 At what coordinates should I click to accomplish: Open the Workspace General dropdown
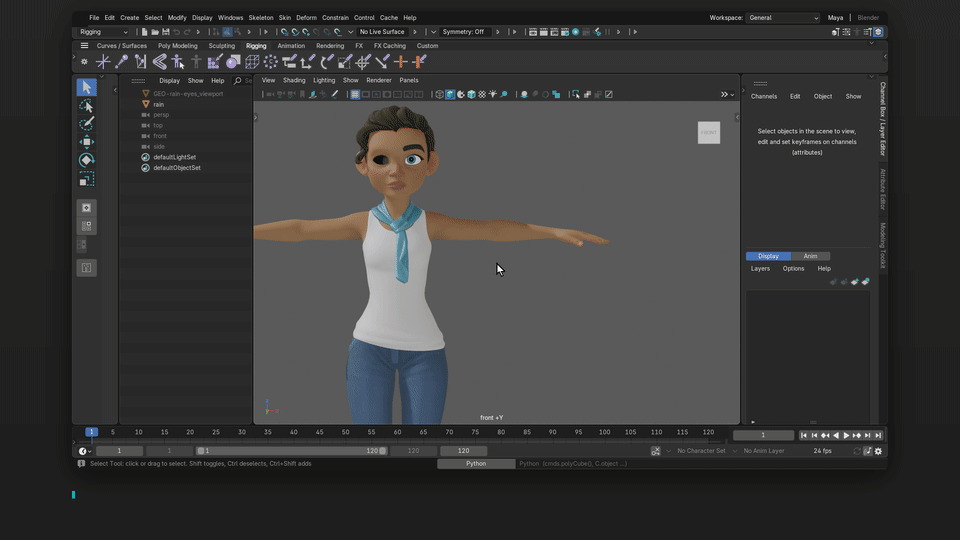coord(782,18)
